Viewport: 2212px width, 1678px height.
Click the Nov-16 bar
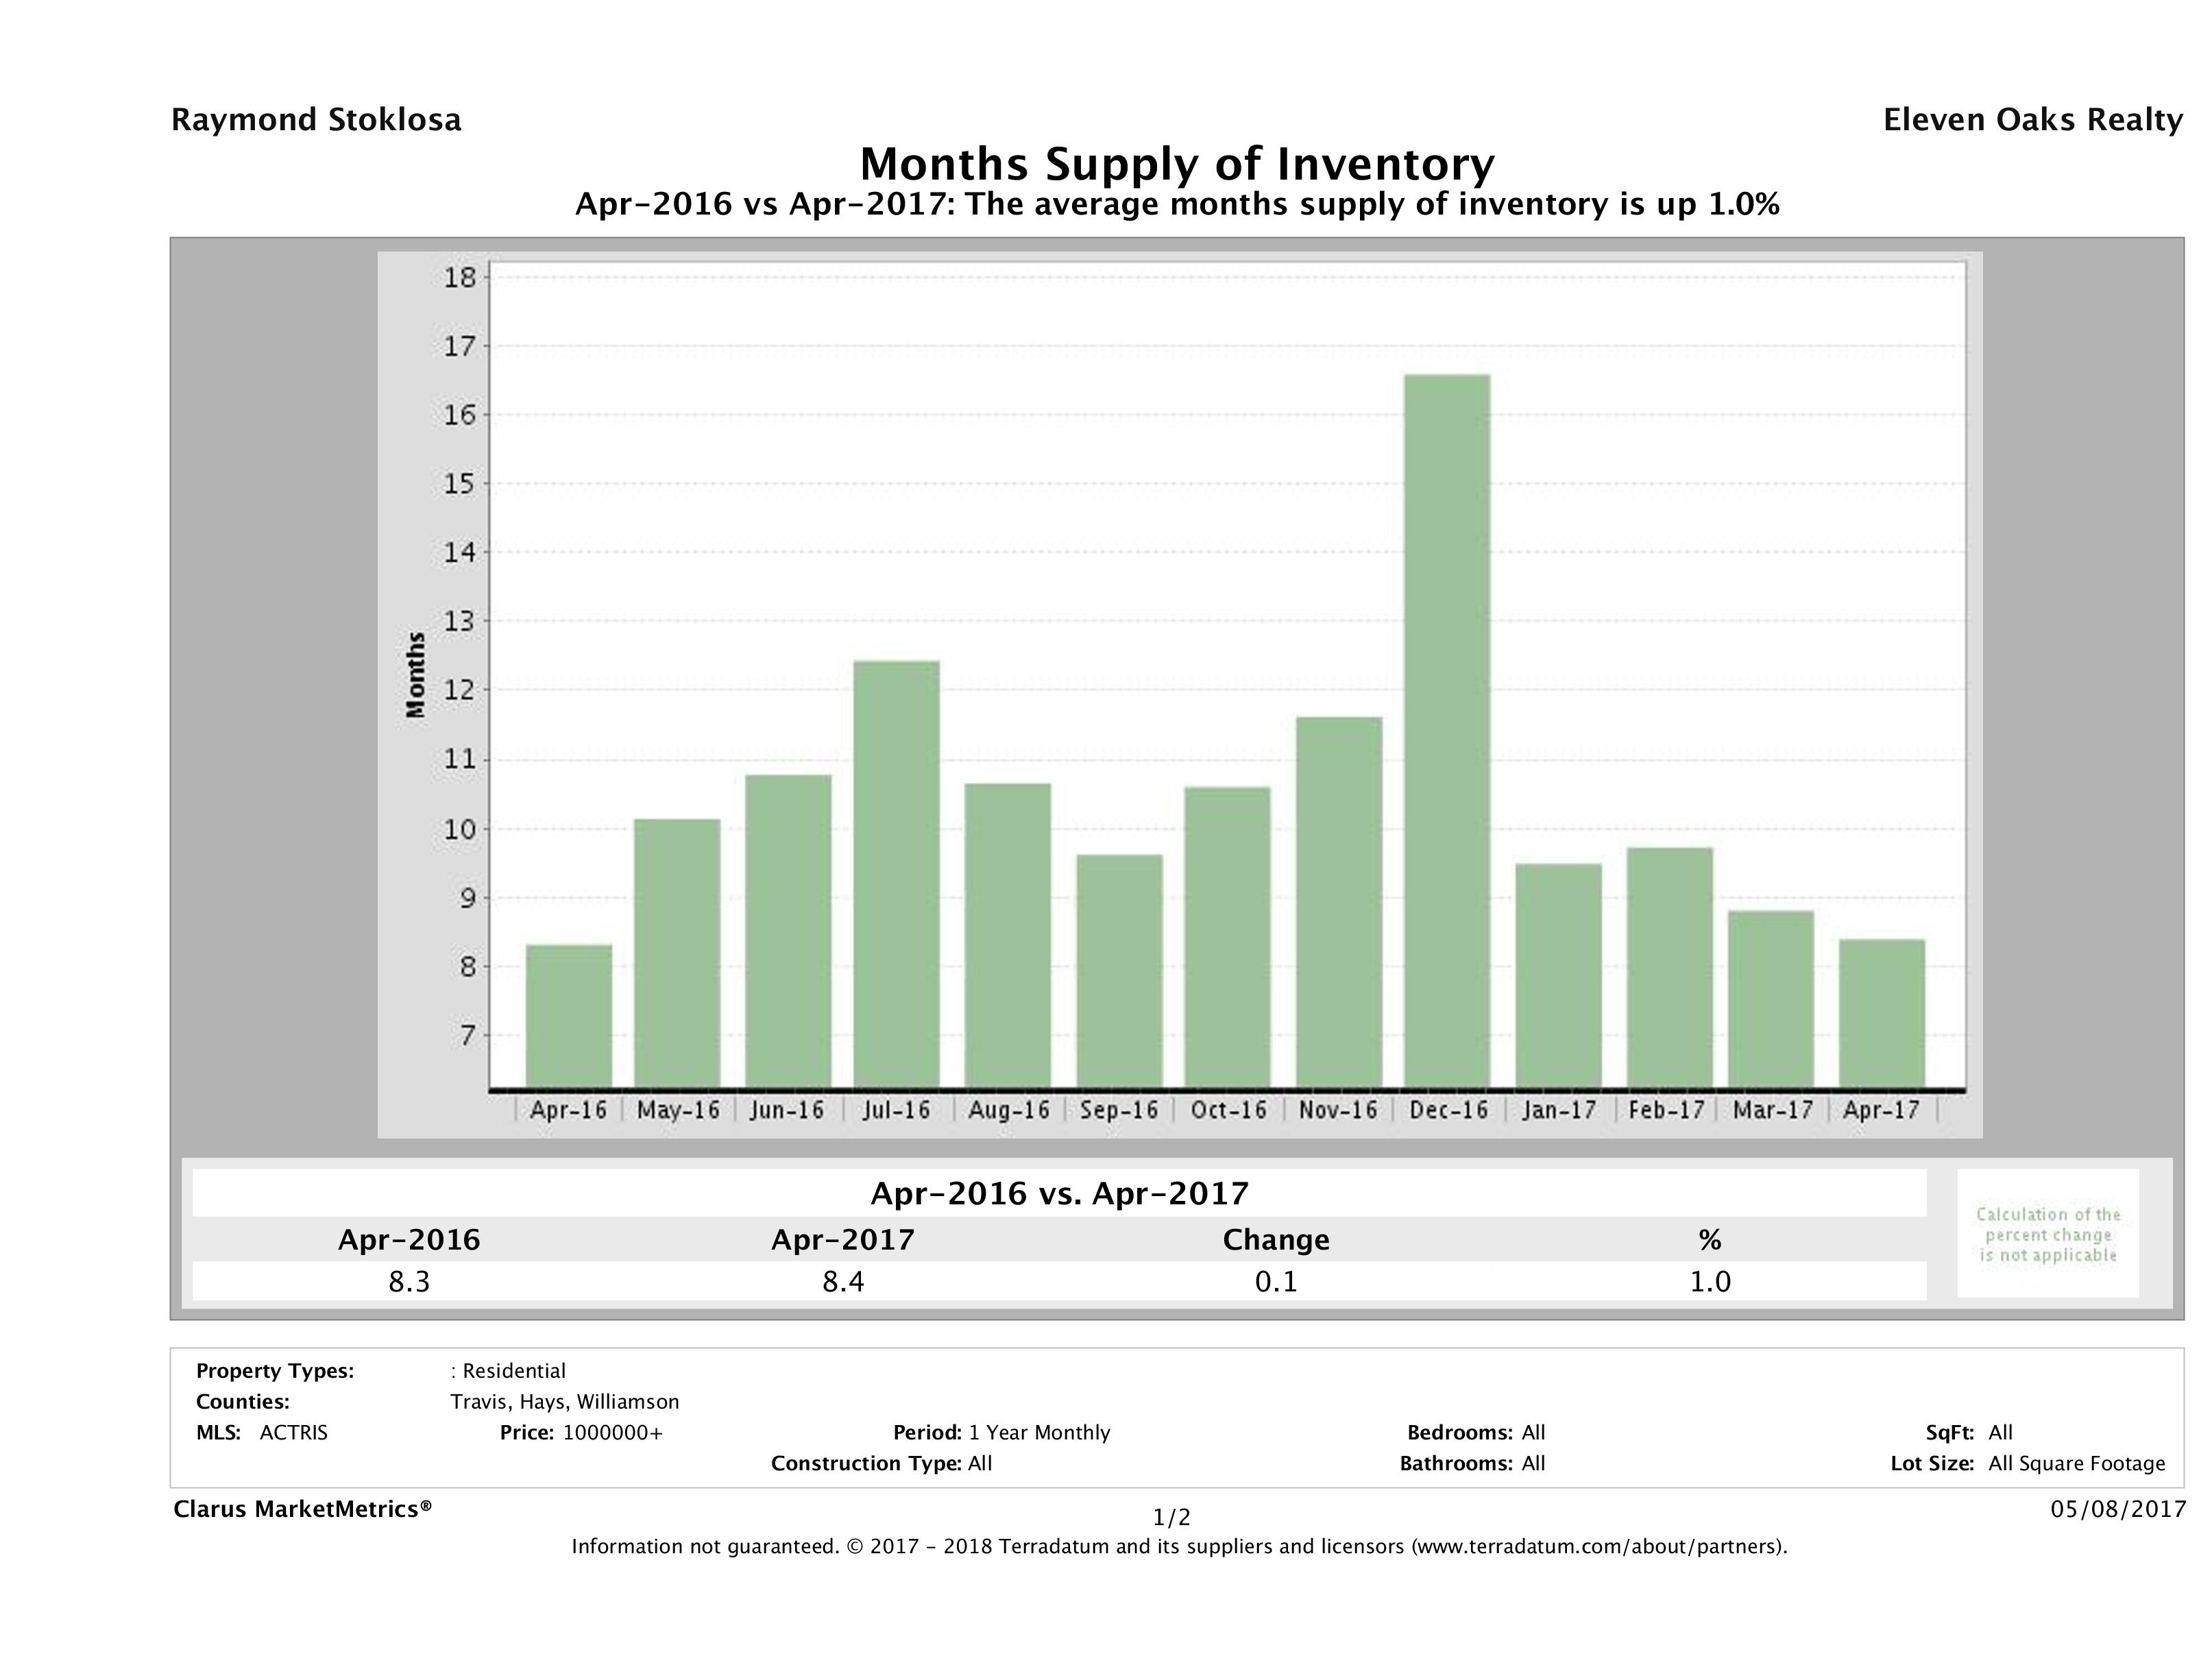point(1338,901)
